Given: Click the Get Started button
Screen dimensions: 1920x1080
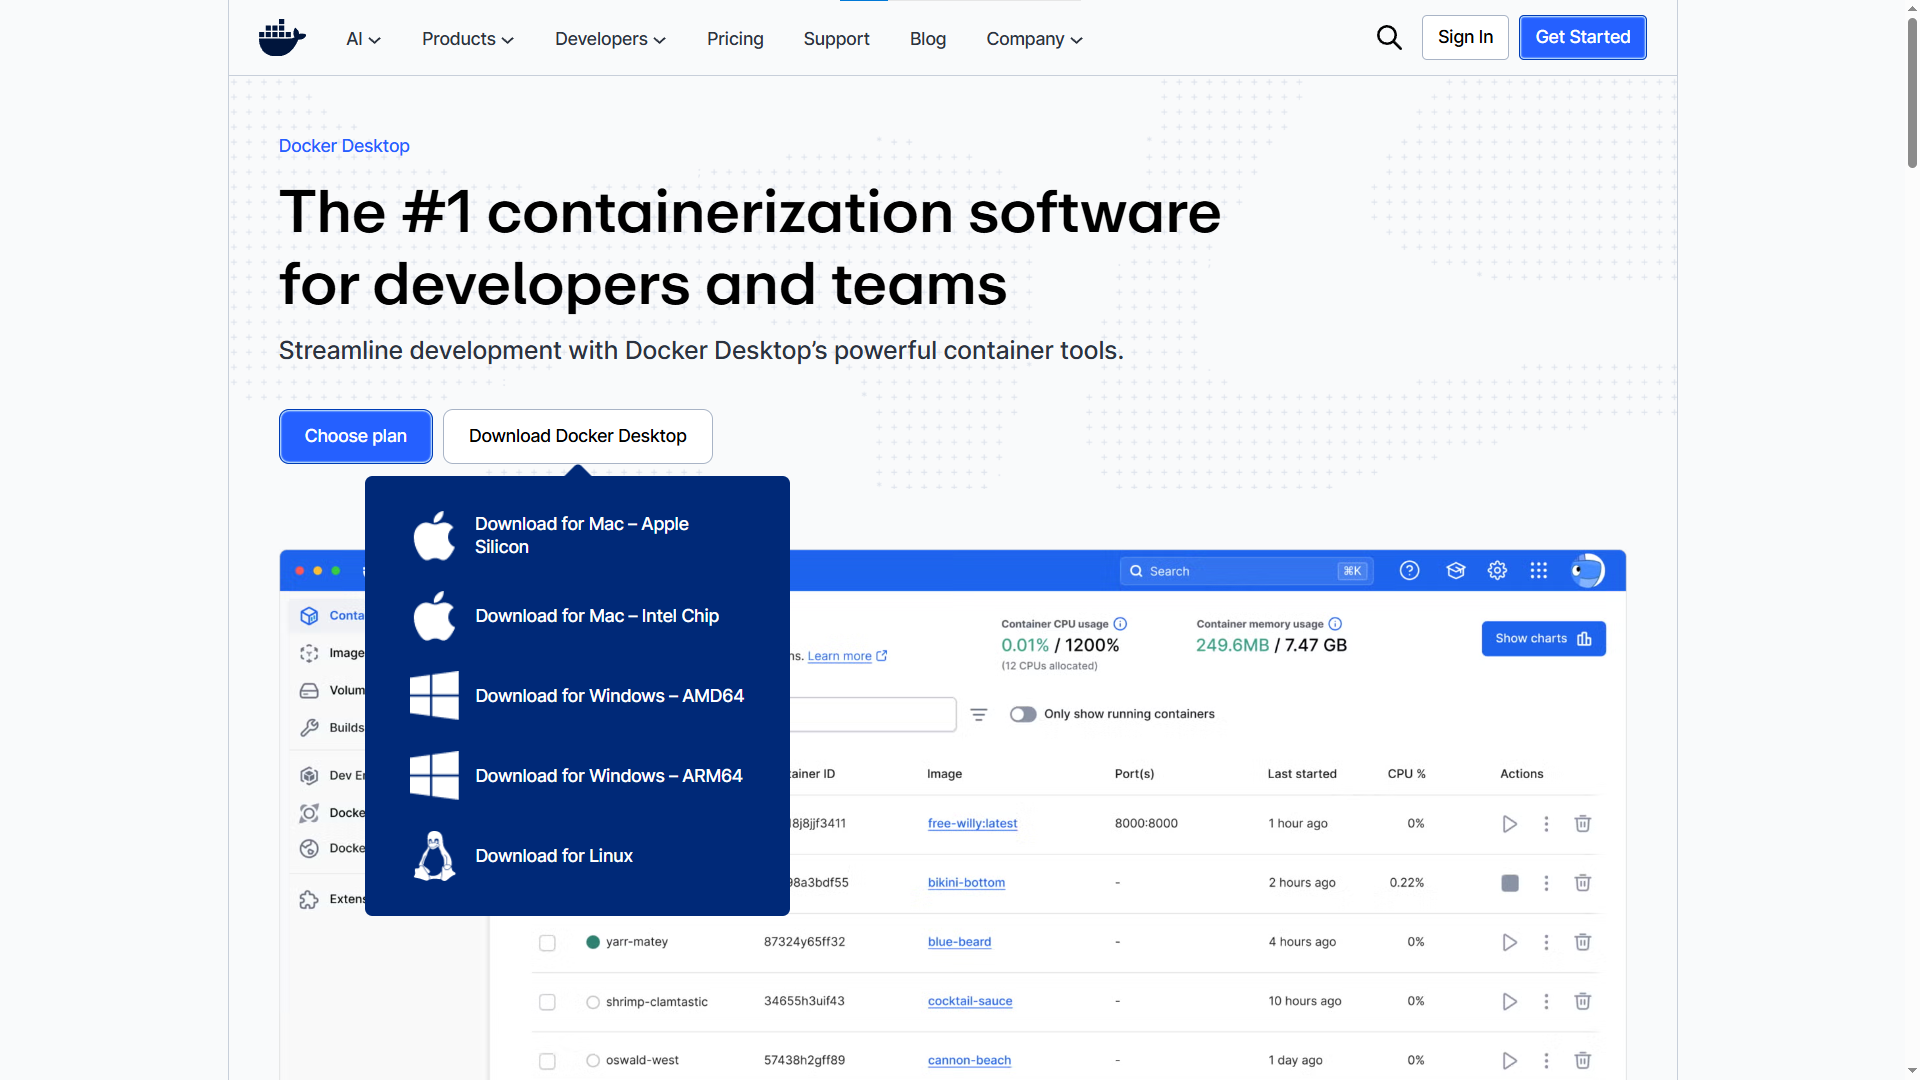Looking at the screenshot, I should coord(1583,38).
